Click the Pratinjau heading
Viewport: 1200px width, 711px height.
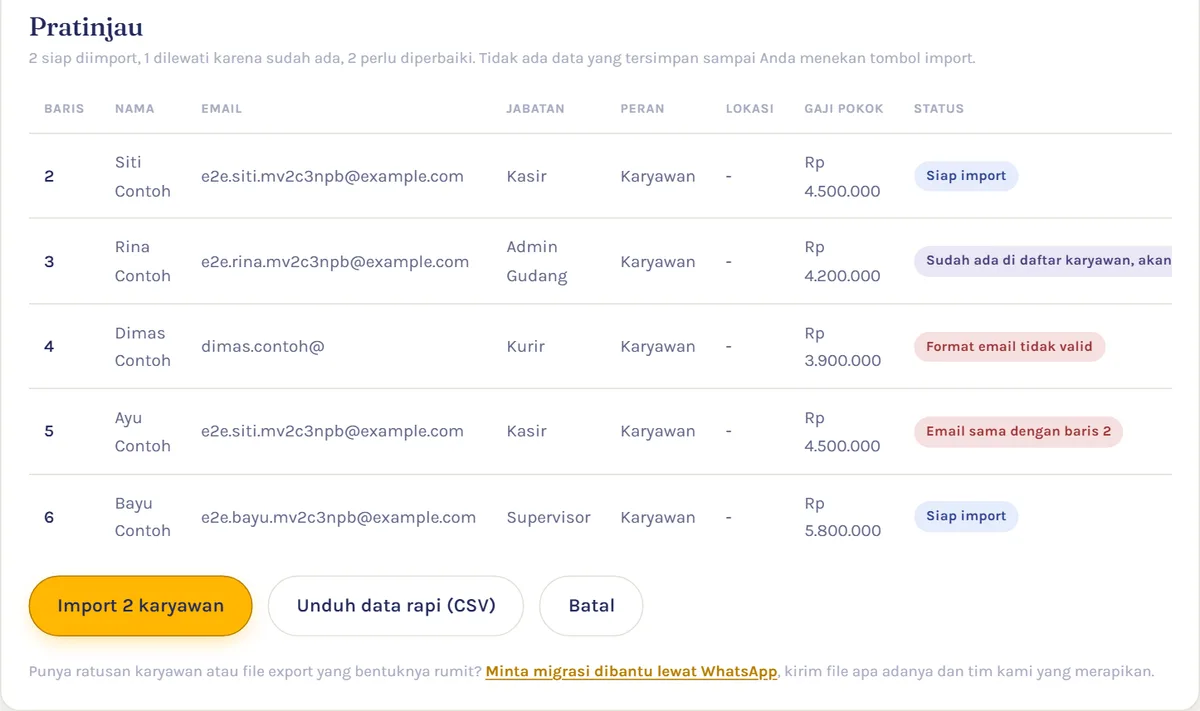pos(86,26)
